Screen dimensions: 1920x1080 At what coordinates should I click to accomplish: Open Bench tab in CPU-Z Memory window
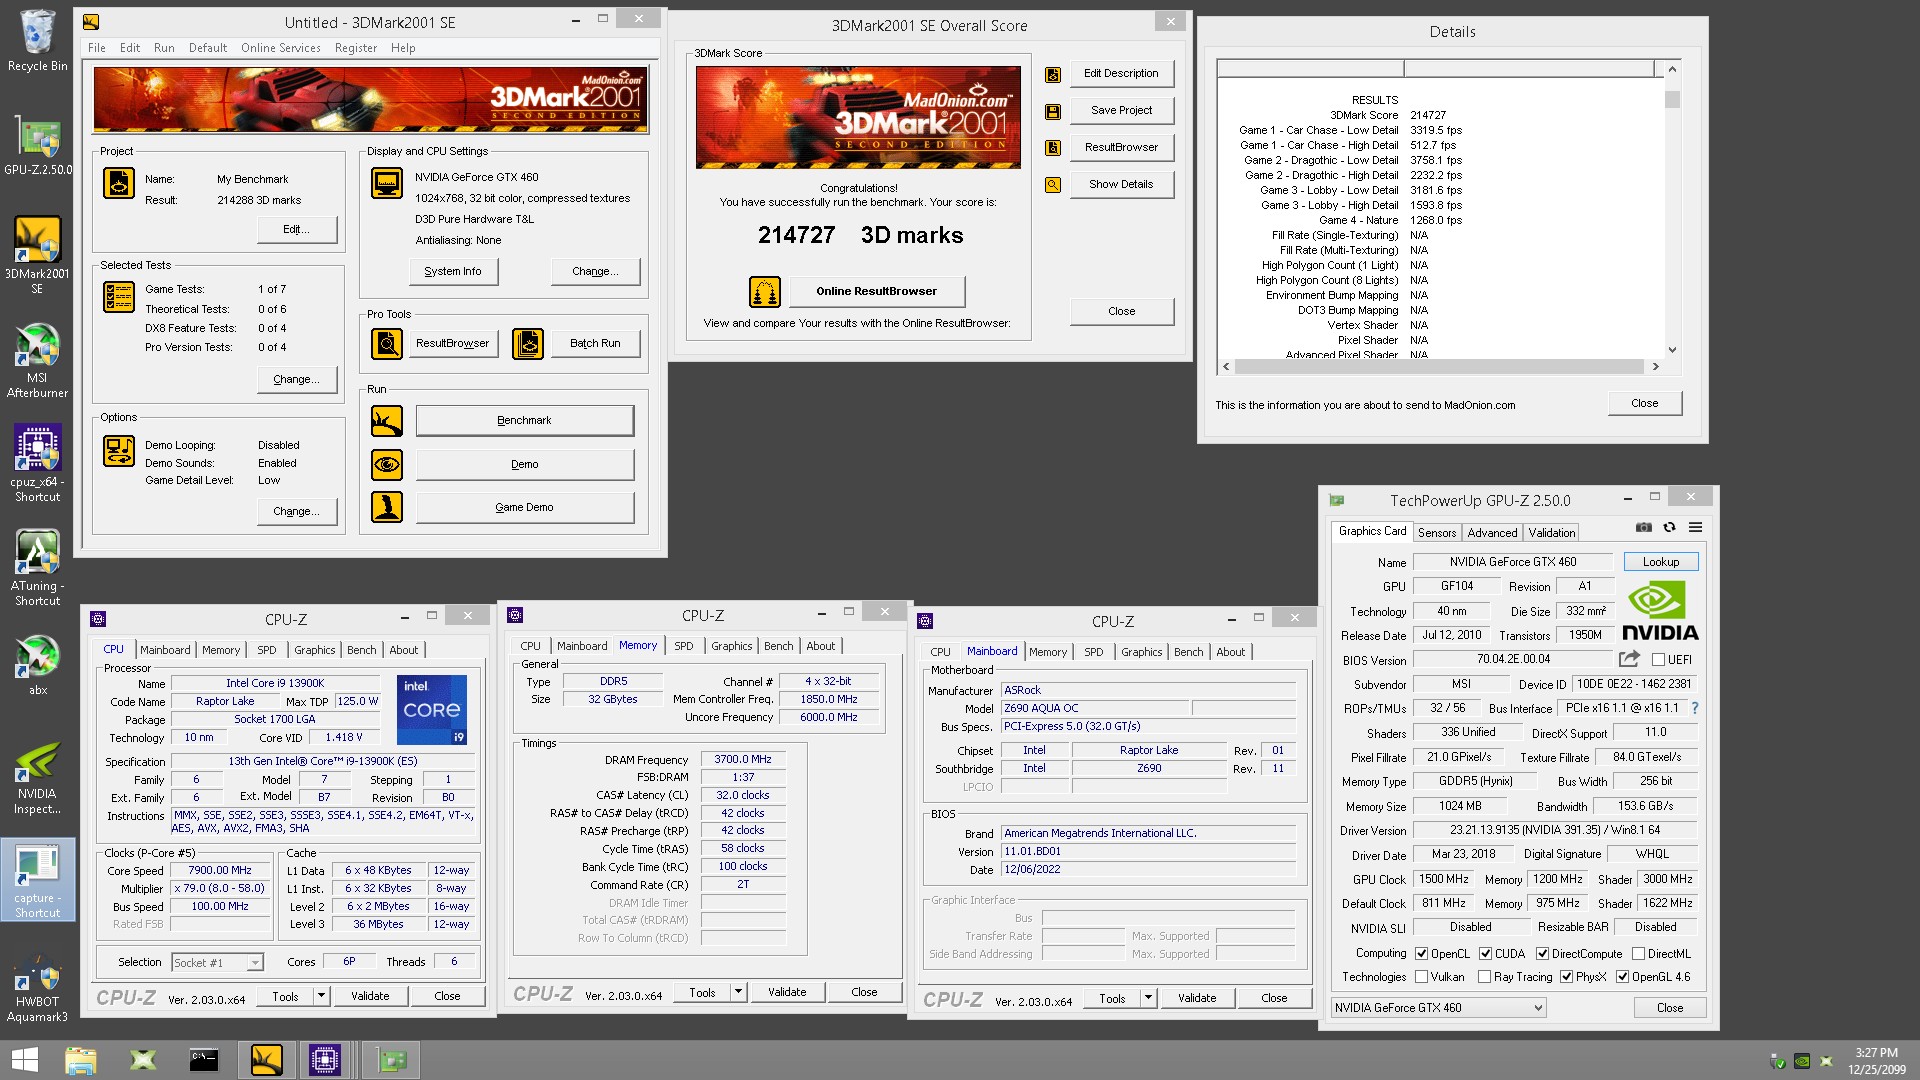pos(778,646)
